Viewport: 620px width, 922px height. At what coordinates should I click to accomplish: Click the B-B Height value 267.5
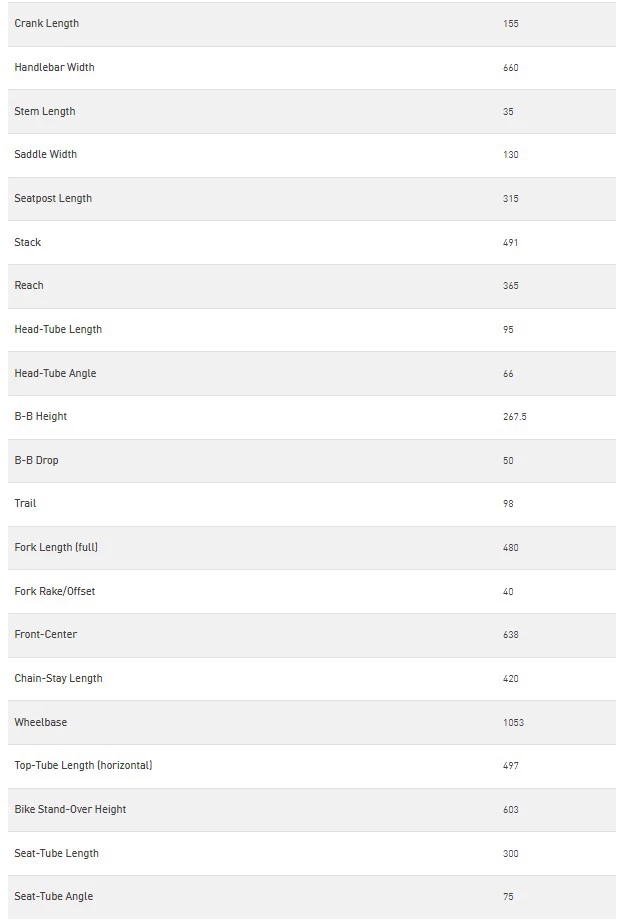click(515, 417)
